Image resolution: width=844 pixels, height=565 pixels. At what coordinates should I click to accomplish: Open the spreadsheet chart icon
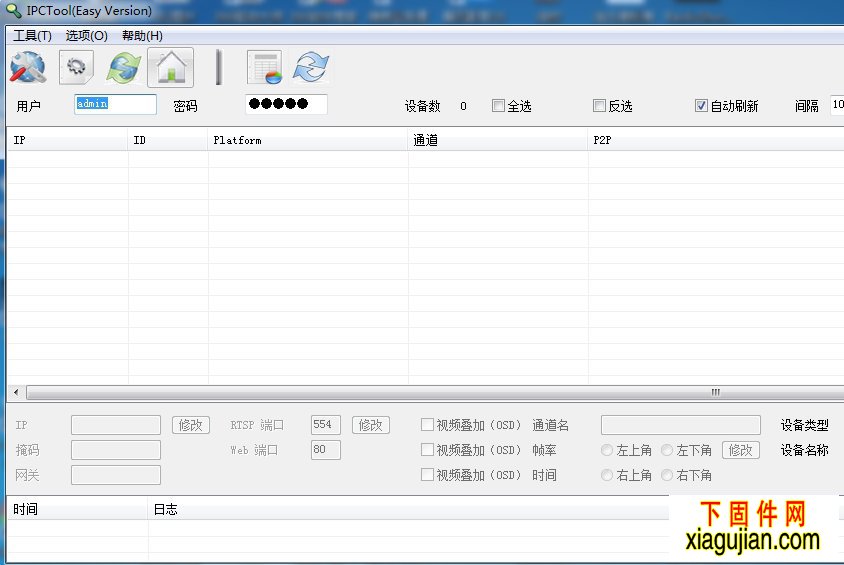[265, 67]
